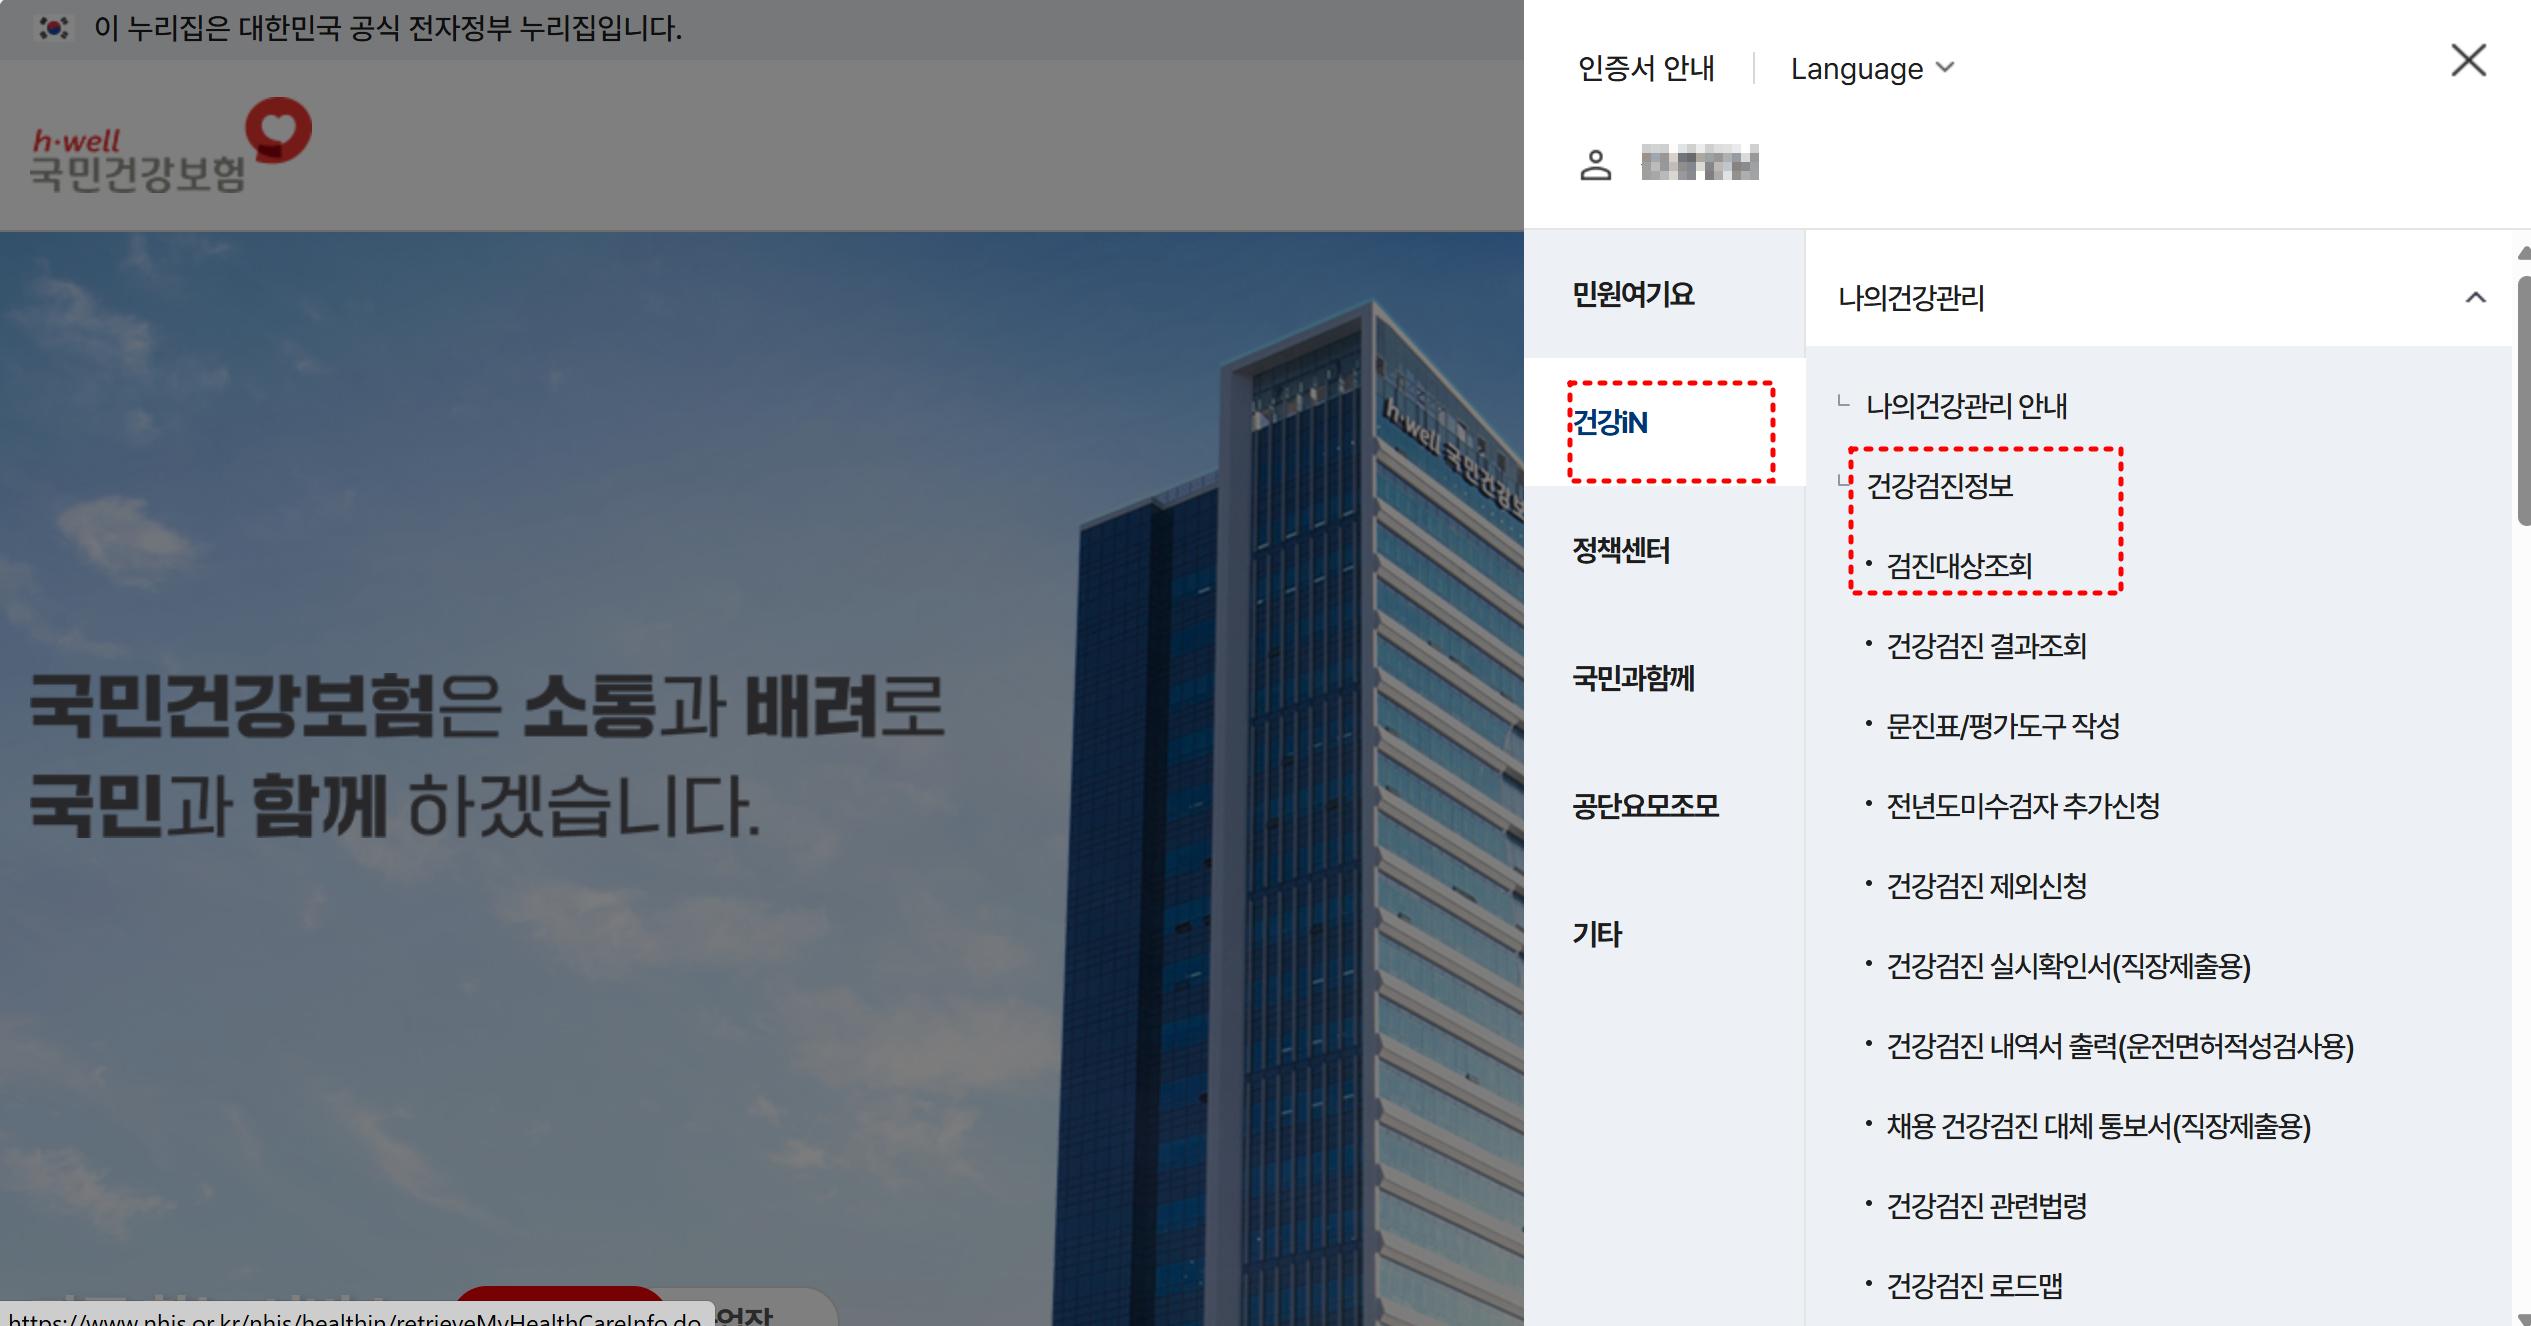Open 검진대상조회 link

1958,567
